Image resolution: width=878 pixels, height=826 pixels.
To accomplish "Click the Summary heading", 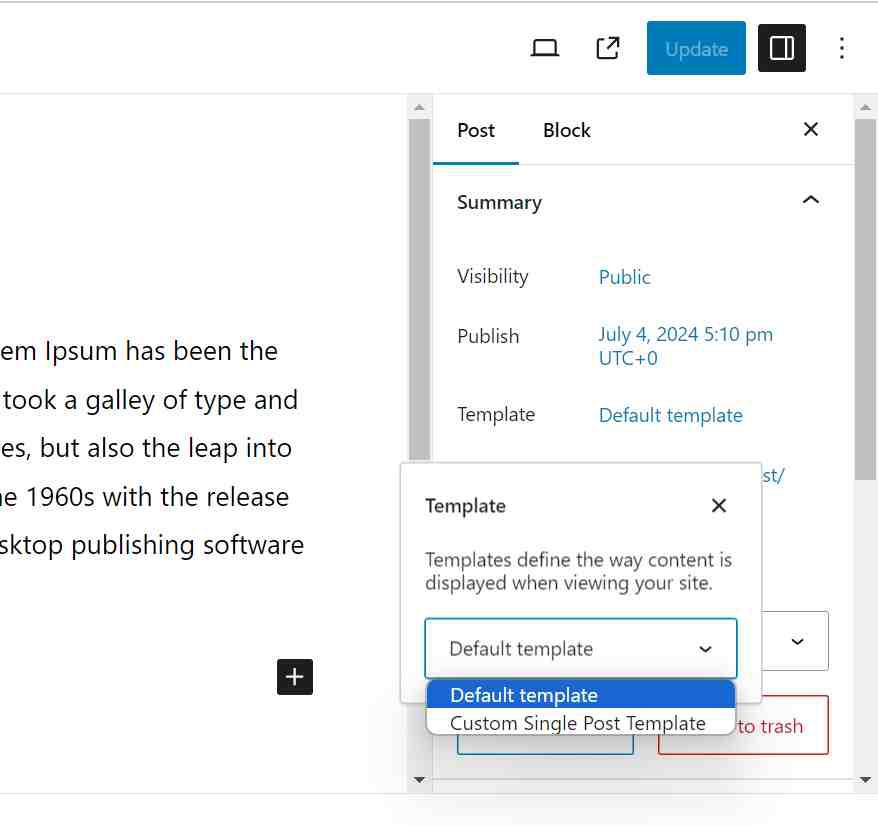I will point(499,202).
